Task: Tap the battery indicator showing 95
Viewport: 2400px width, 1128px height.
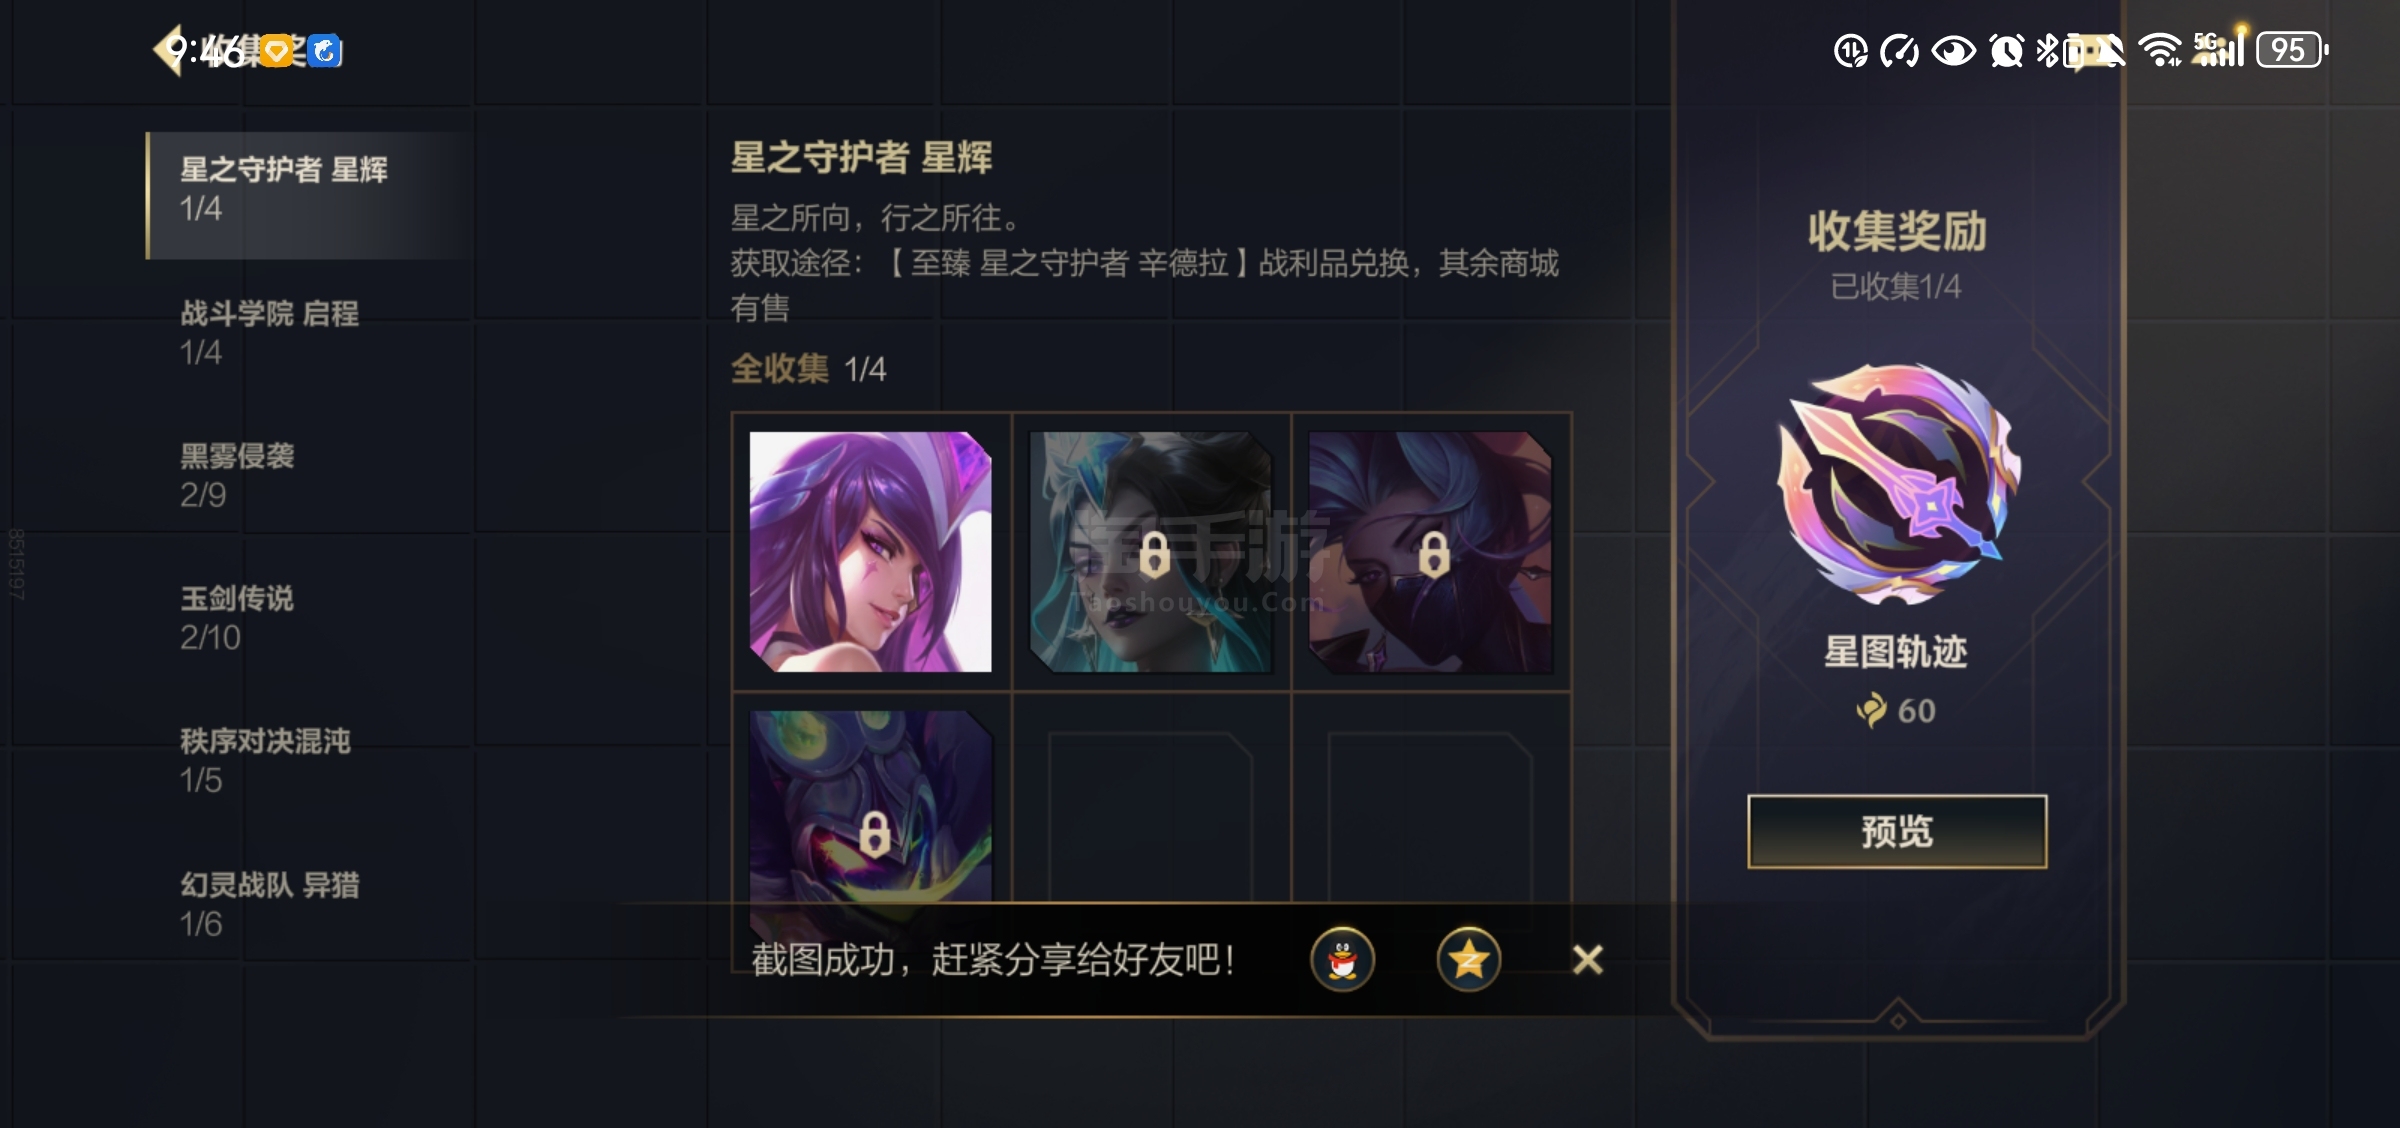Action: (2292, 50)
